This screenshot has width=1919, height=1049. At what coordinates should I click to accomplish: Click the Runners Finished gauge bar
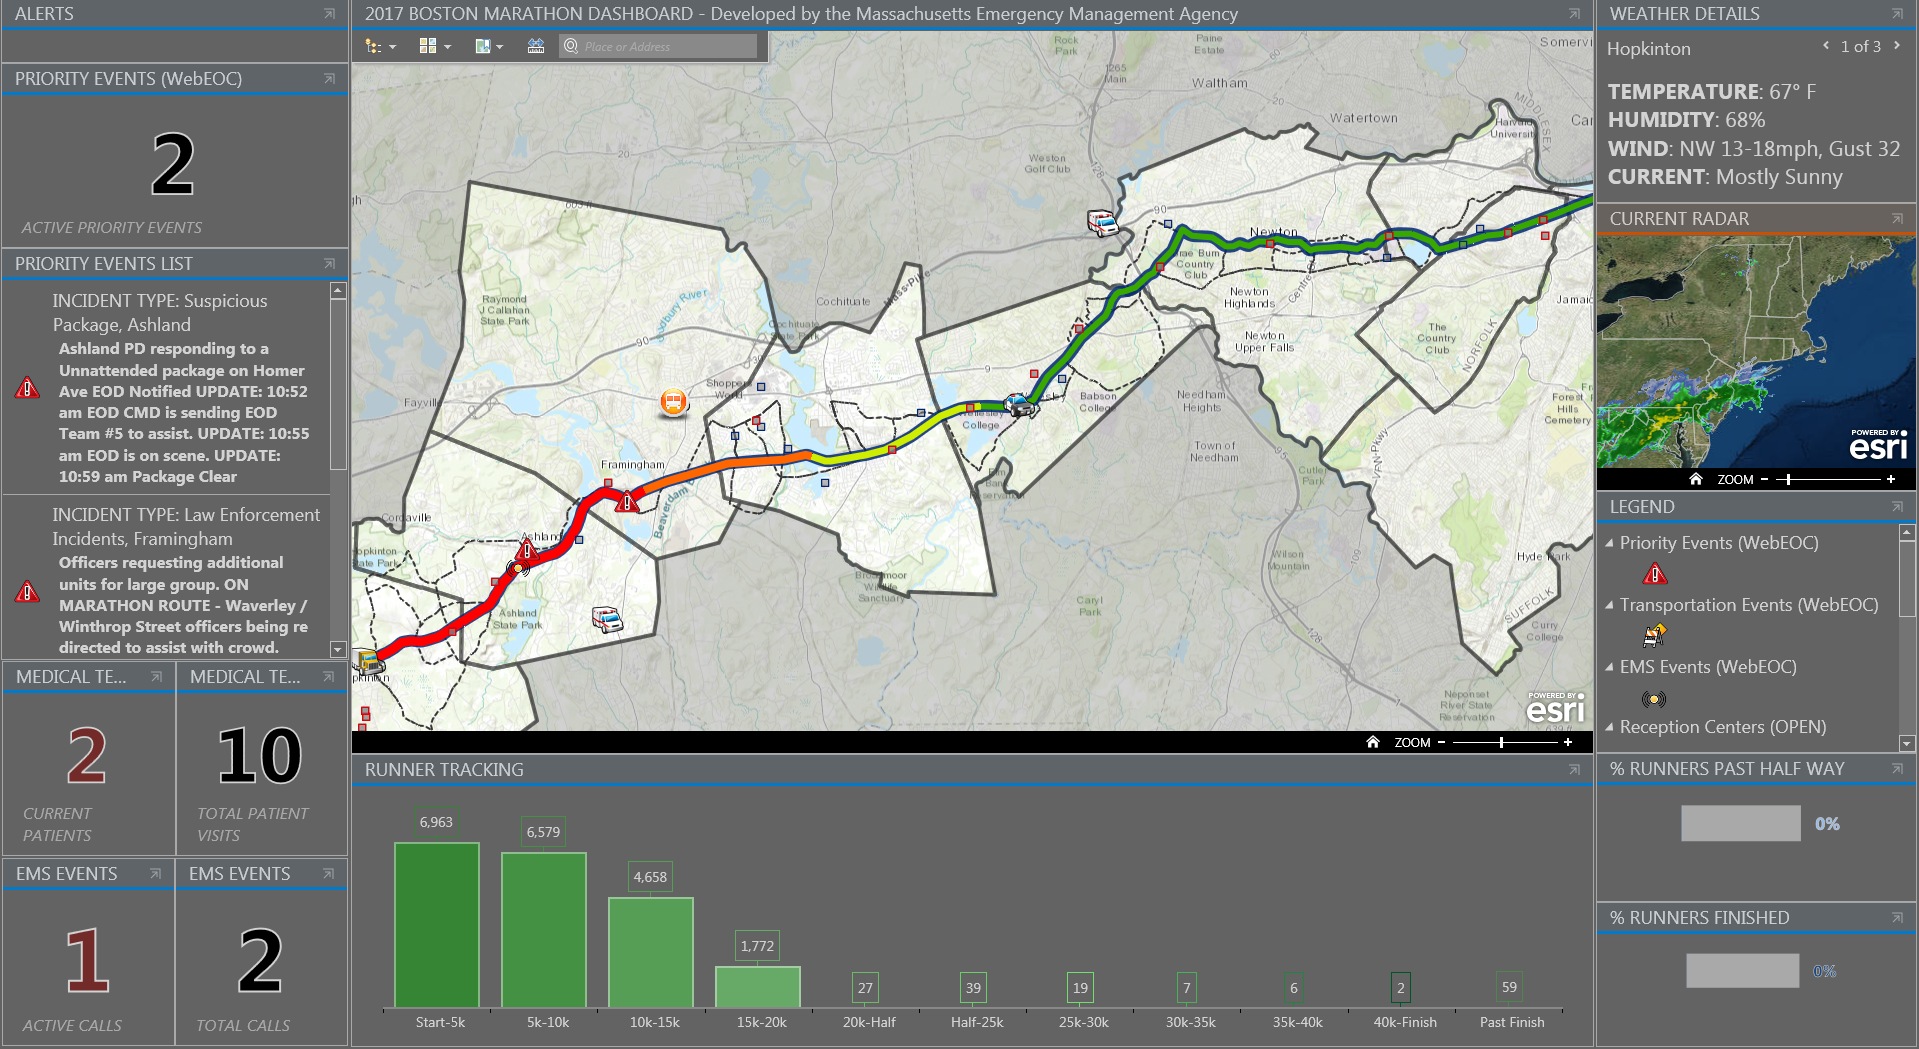1743,970
